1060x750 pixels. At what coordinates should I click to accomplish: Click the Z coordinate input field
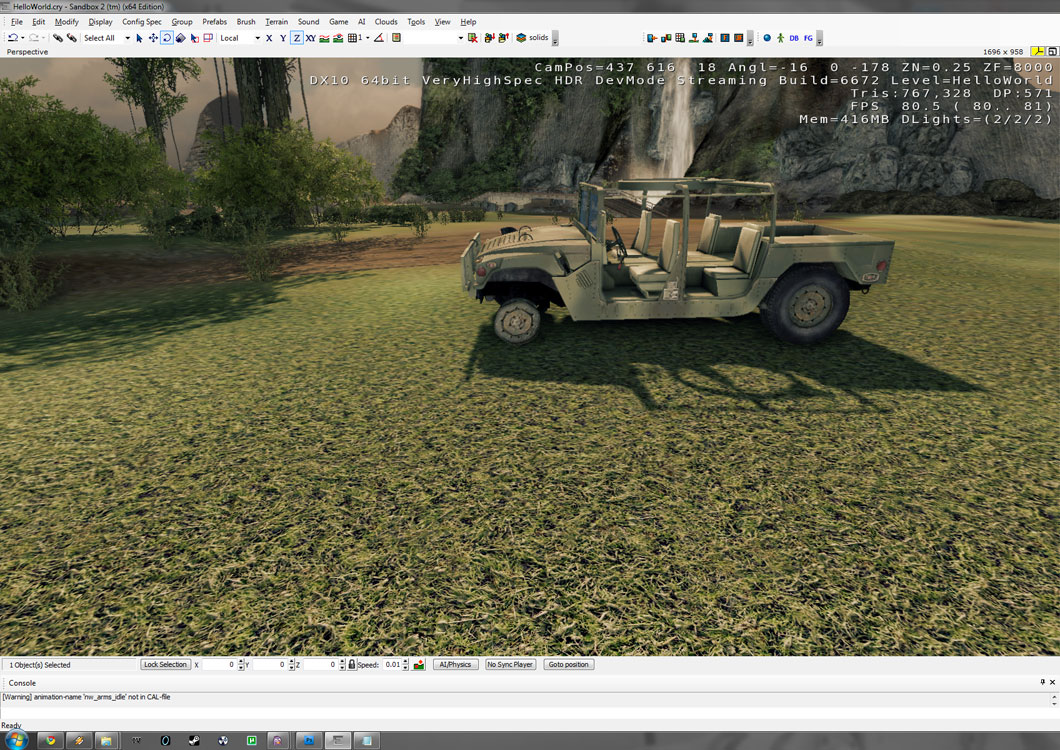tap(320, 665)
